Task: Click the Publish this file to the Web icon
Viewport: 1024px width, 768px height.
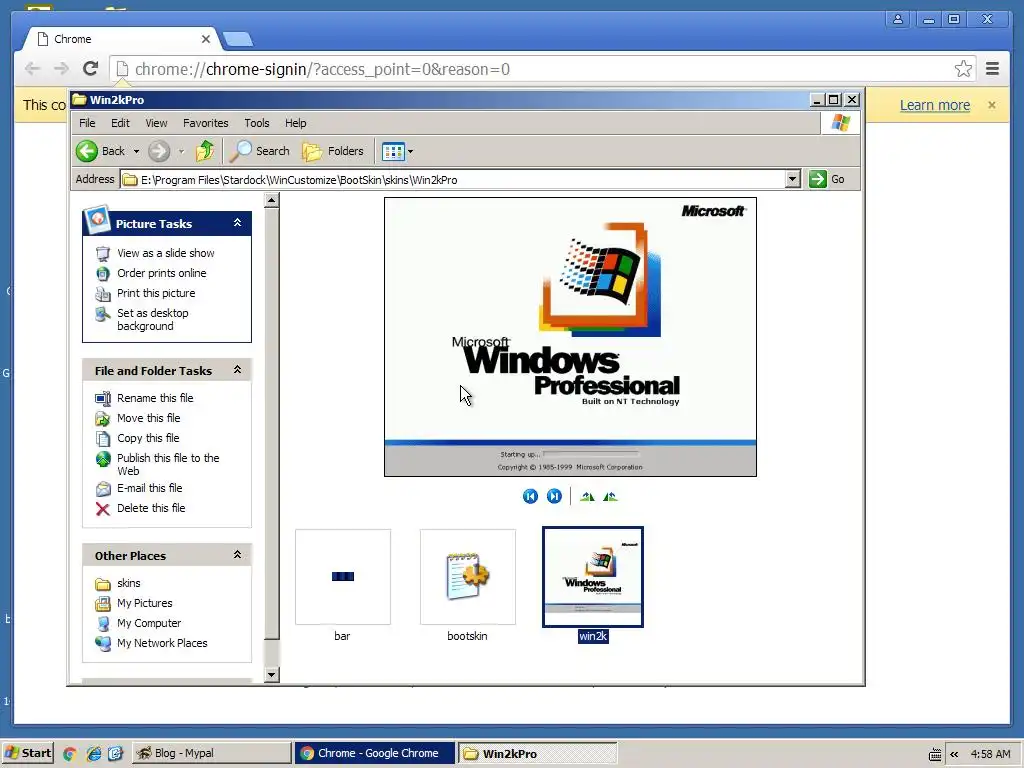Action: [x=103, y=459]
